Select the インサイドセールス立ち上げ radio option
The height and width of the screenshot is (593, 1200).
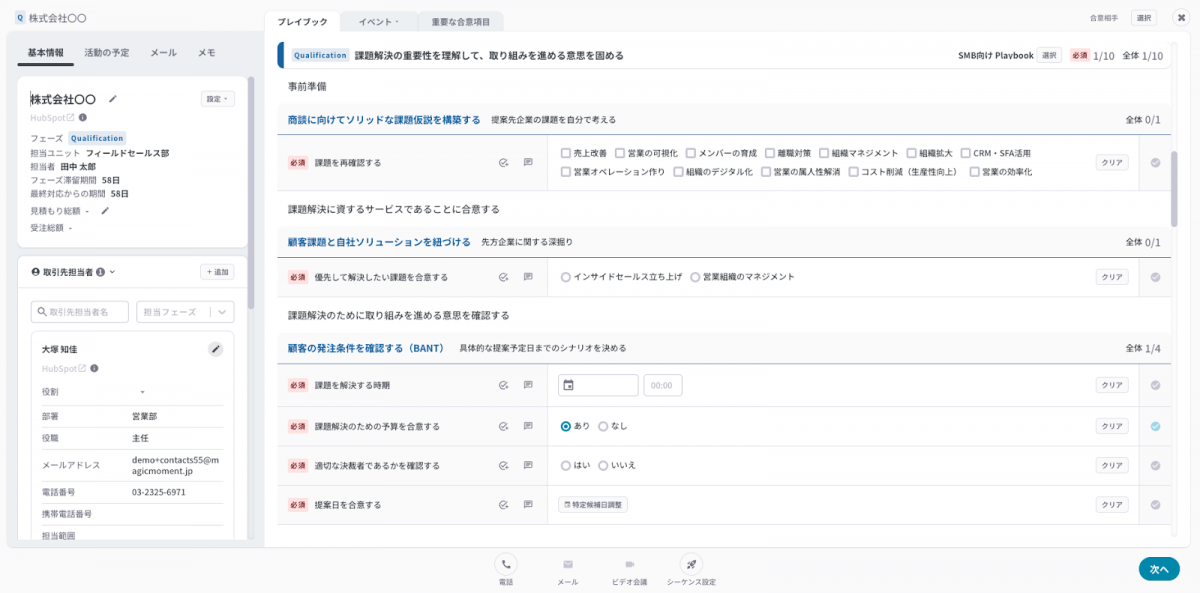click(x=566, y=277)
